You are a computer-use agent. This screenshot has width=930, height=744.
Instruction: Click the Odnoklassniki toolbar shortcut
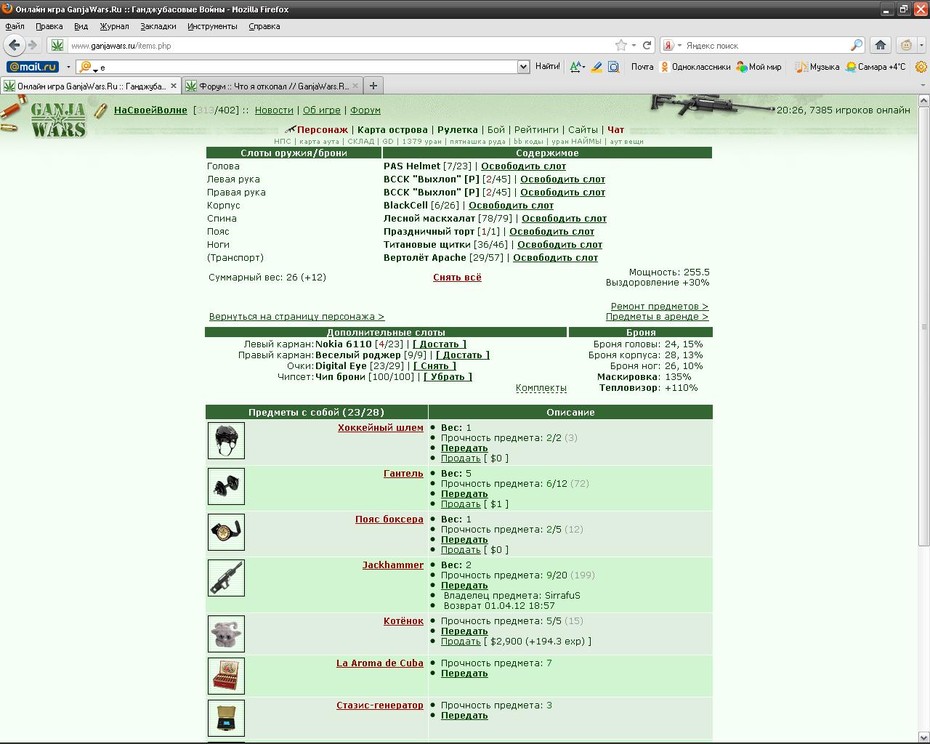(x=696, y=66)
